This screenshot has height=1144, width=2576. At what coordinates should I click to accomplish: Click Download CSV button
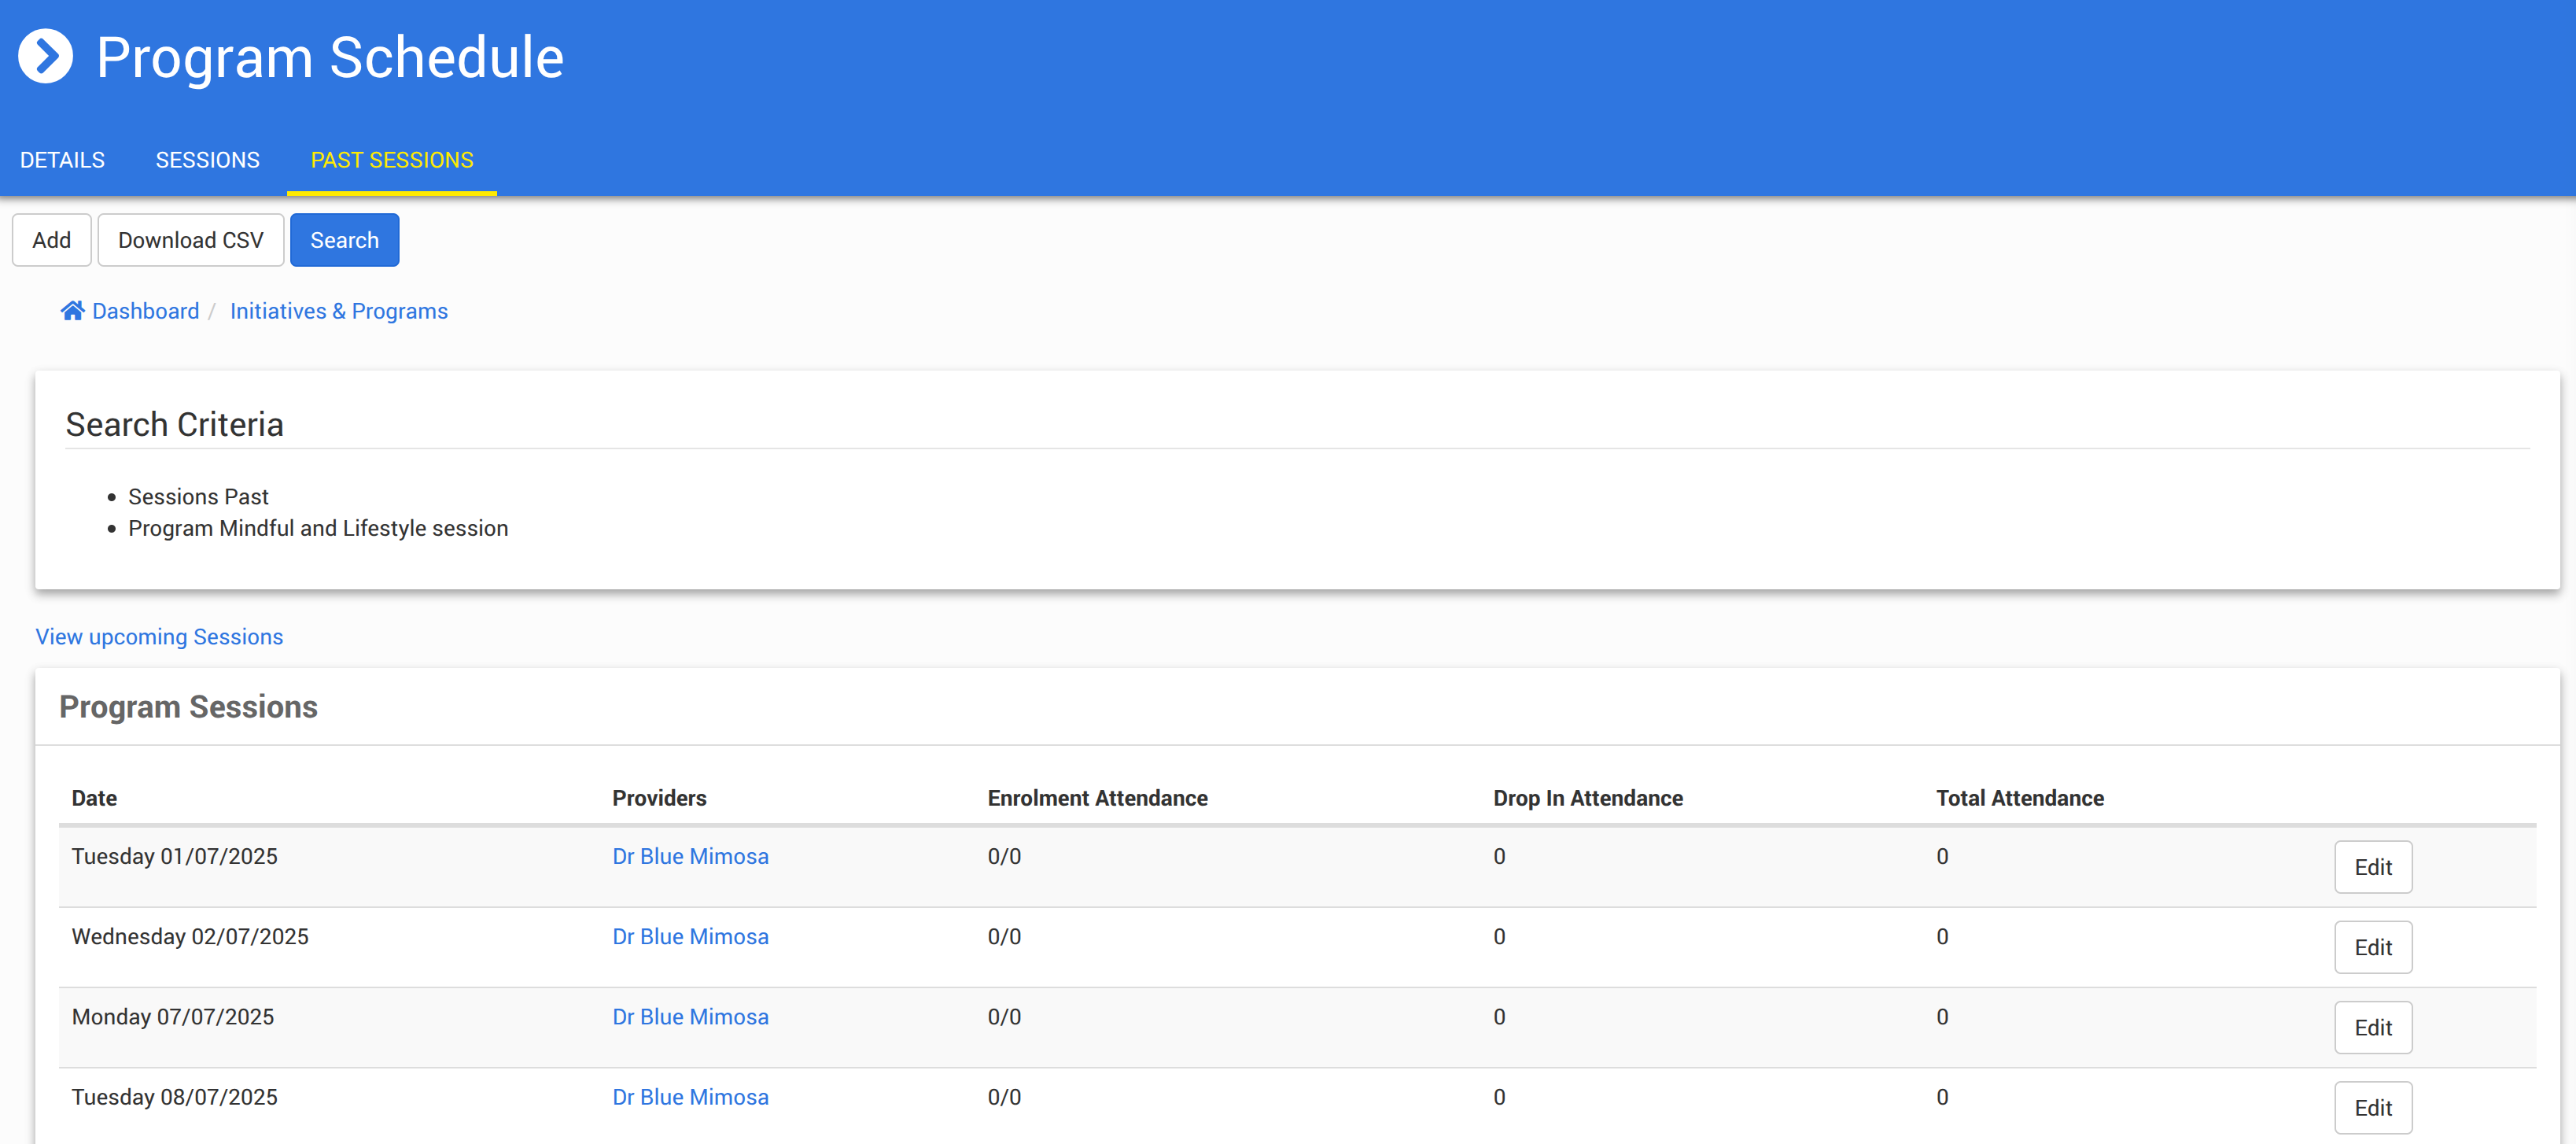coord(190,240)
